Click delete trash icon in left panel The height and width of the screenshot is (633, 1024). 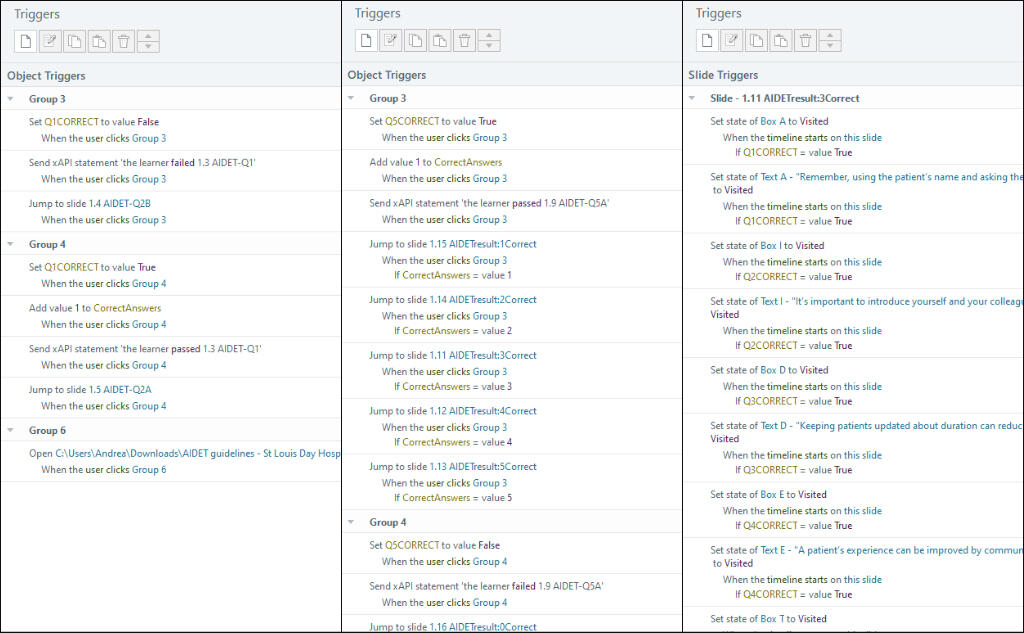[x=123, y=41]
